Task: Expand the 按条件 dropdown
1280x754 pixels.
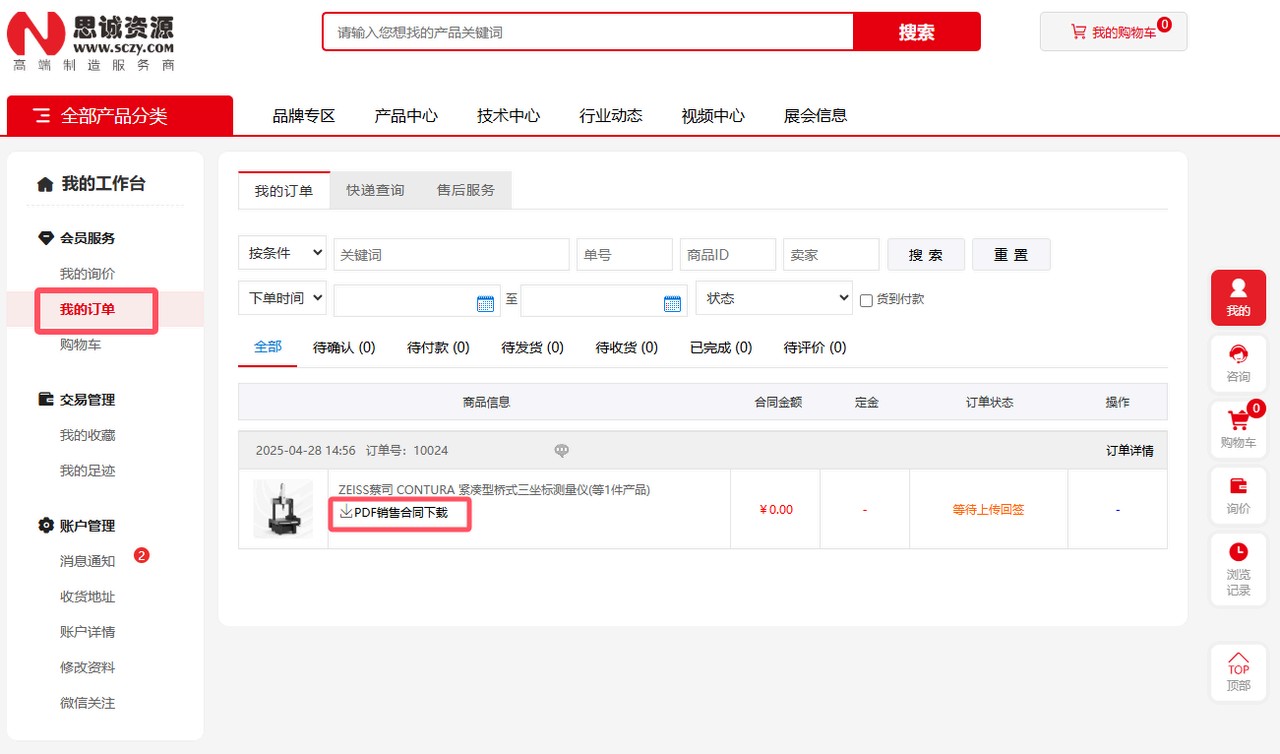Action: [283, 254]
